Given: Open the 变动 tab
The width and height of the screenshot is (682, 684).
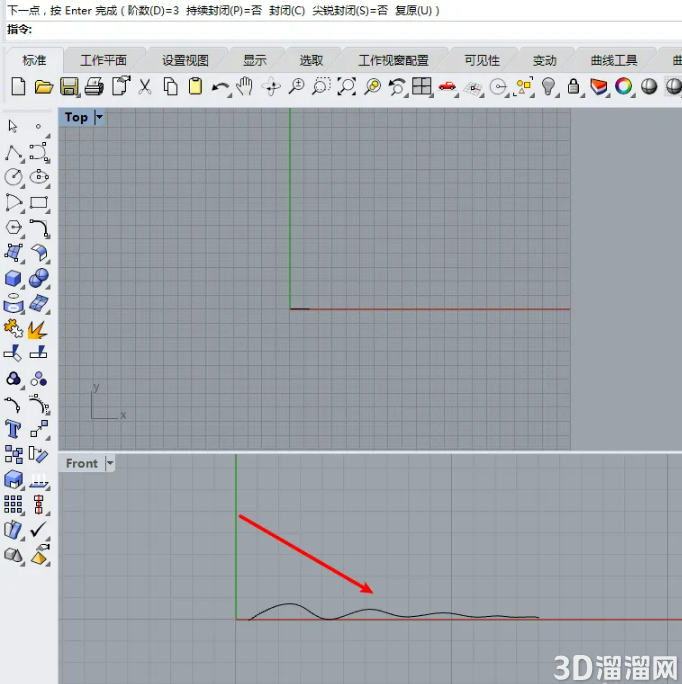Looking at the screenshot, I should tap(545, 60).
